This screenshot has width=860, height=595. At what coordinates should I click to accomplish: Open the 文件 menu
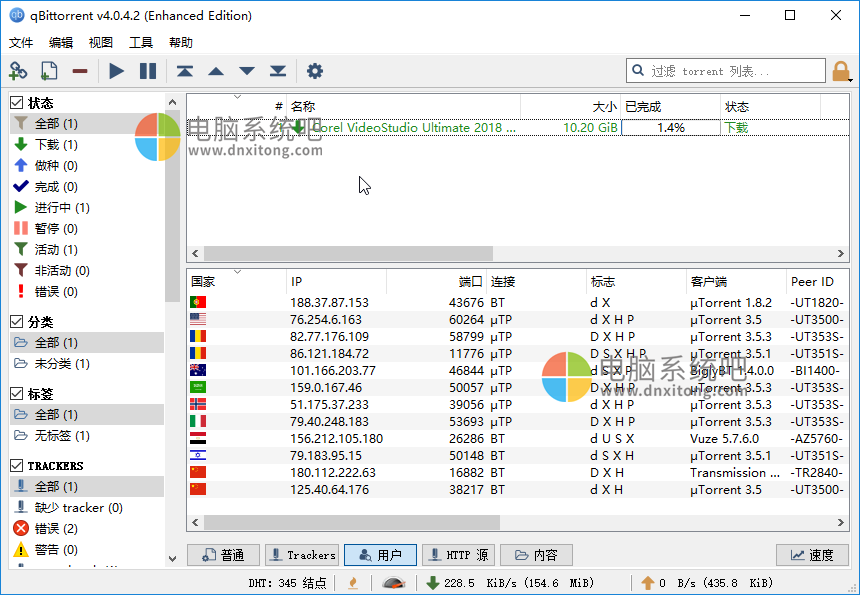pos(21,43)
